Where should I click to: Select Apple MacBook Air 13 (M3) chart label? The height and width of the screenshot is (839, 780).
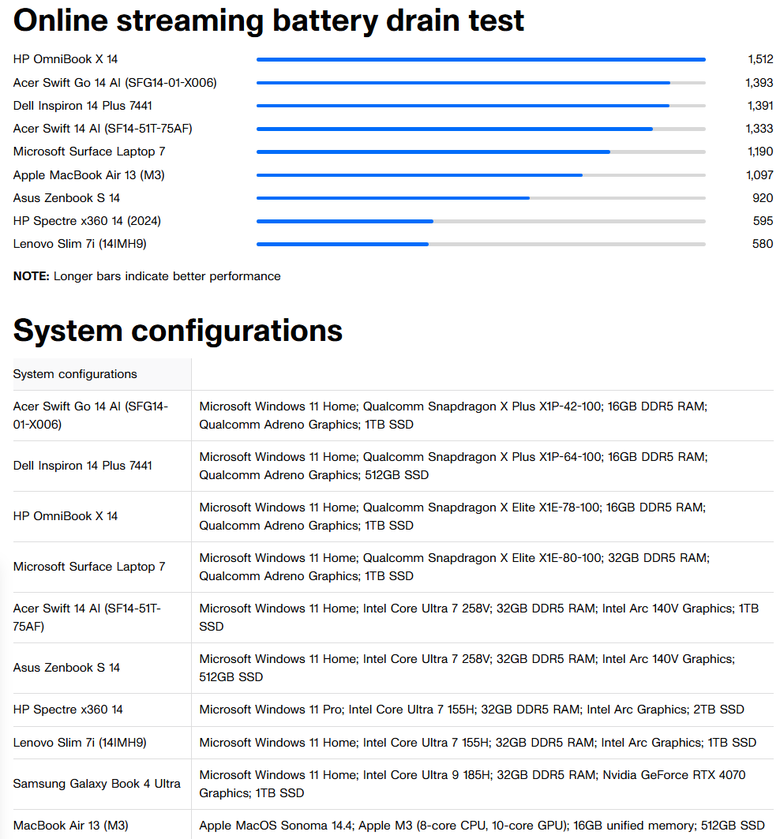[x=89, y=175]
